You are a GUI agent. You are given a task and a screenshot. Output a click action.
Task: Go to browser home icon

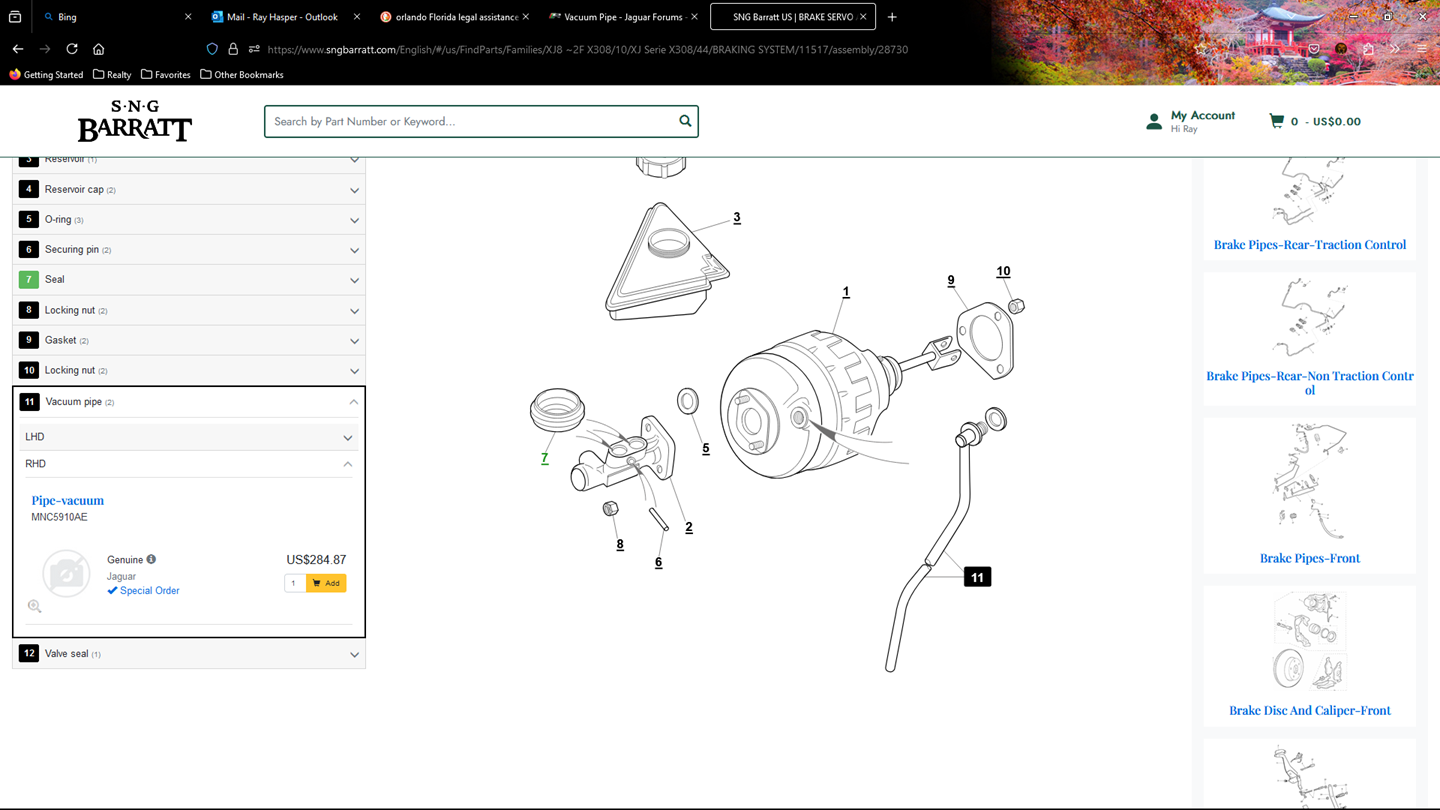click(98, 49)
